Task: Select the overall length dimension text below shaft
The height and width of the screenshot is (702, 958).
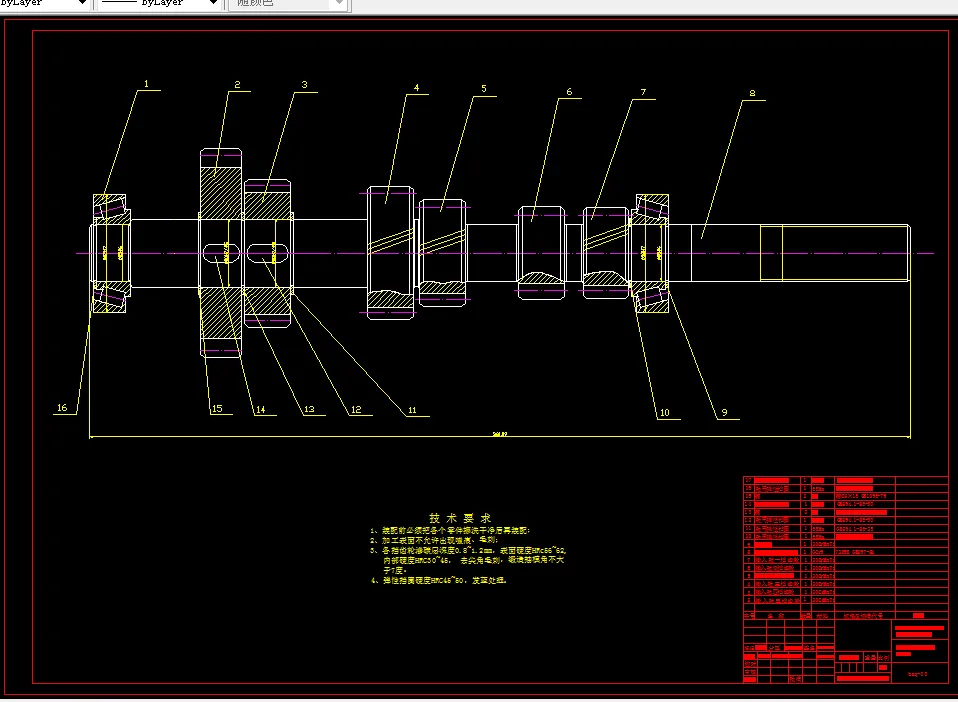Action: coord(500,434)
